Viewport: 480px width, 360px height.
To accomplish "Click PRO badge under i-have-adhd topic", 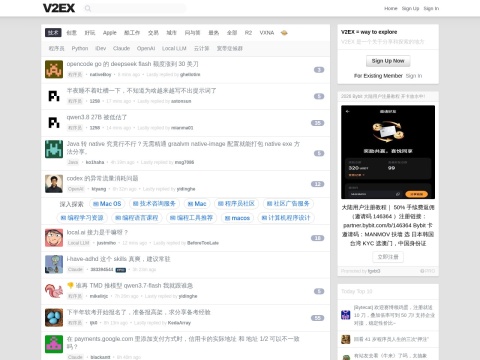I will pos(121,270).
